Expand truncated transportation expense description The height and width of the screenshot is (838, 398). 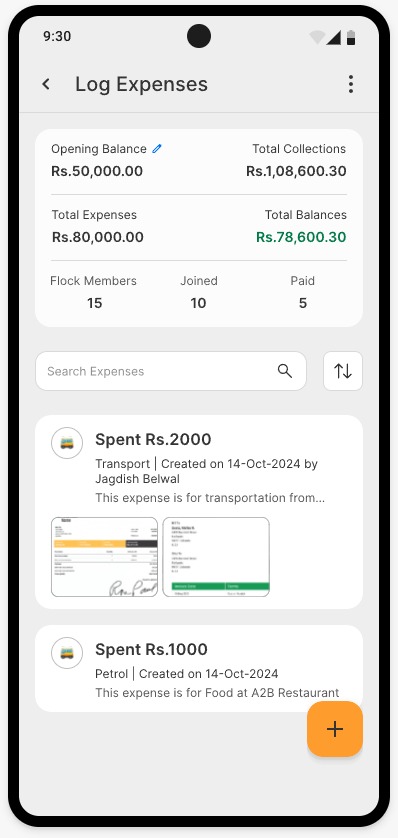click(x=210, y=498)
